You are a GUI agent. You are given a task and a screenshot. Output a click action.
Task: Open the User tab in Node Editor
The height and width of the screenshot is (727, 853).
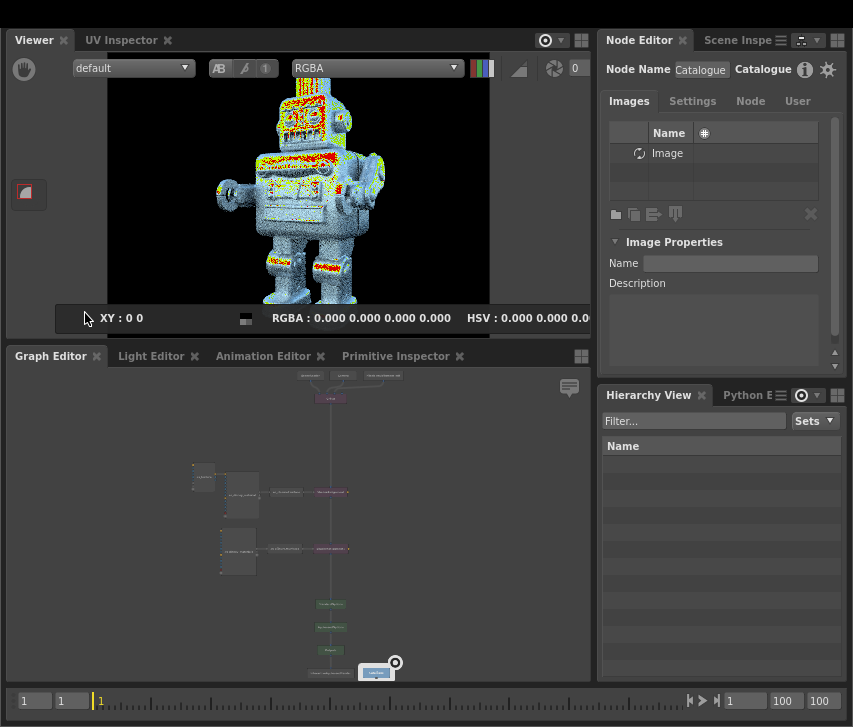click(798, 101)
